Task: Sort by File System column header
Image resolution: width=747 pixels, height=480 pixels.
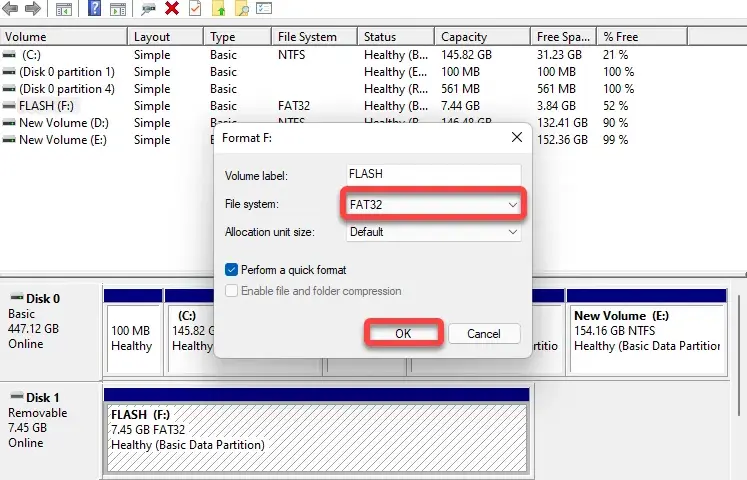Action: pos(314,37)
